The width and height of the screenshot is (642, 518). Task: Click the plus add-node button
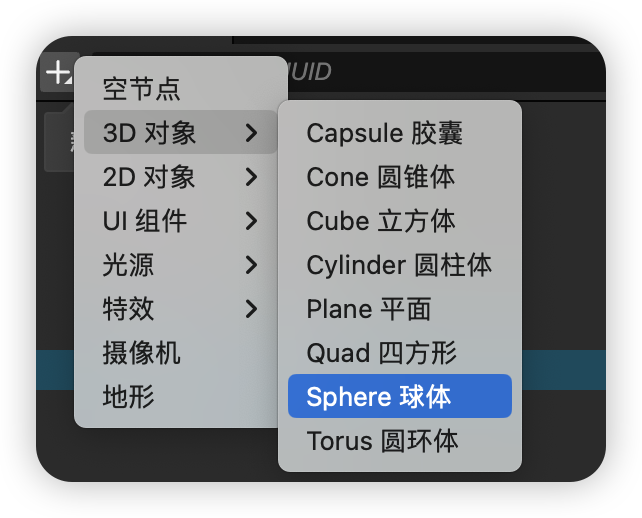coord(58,73)
